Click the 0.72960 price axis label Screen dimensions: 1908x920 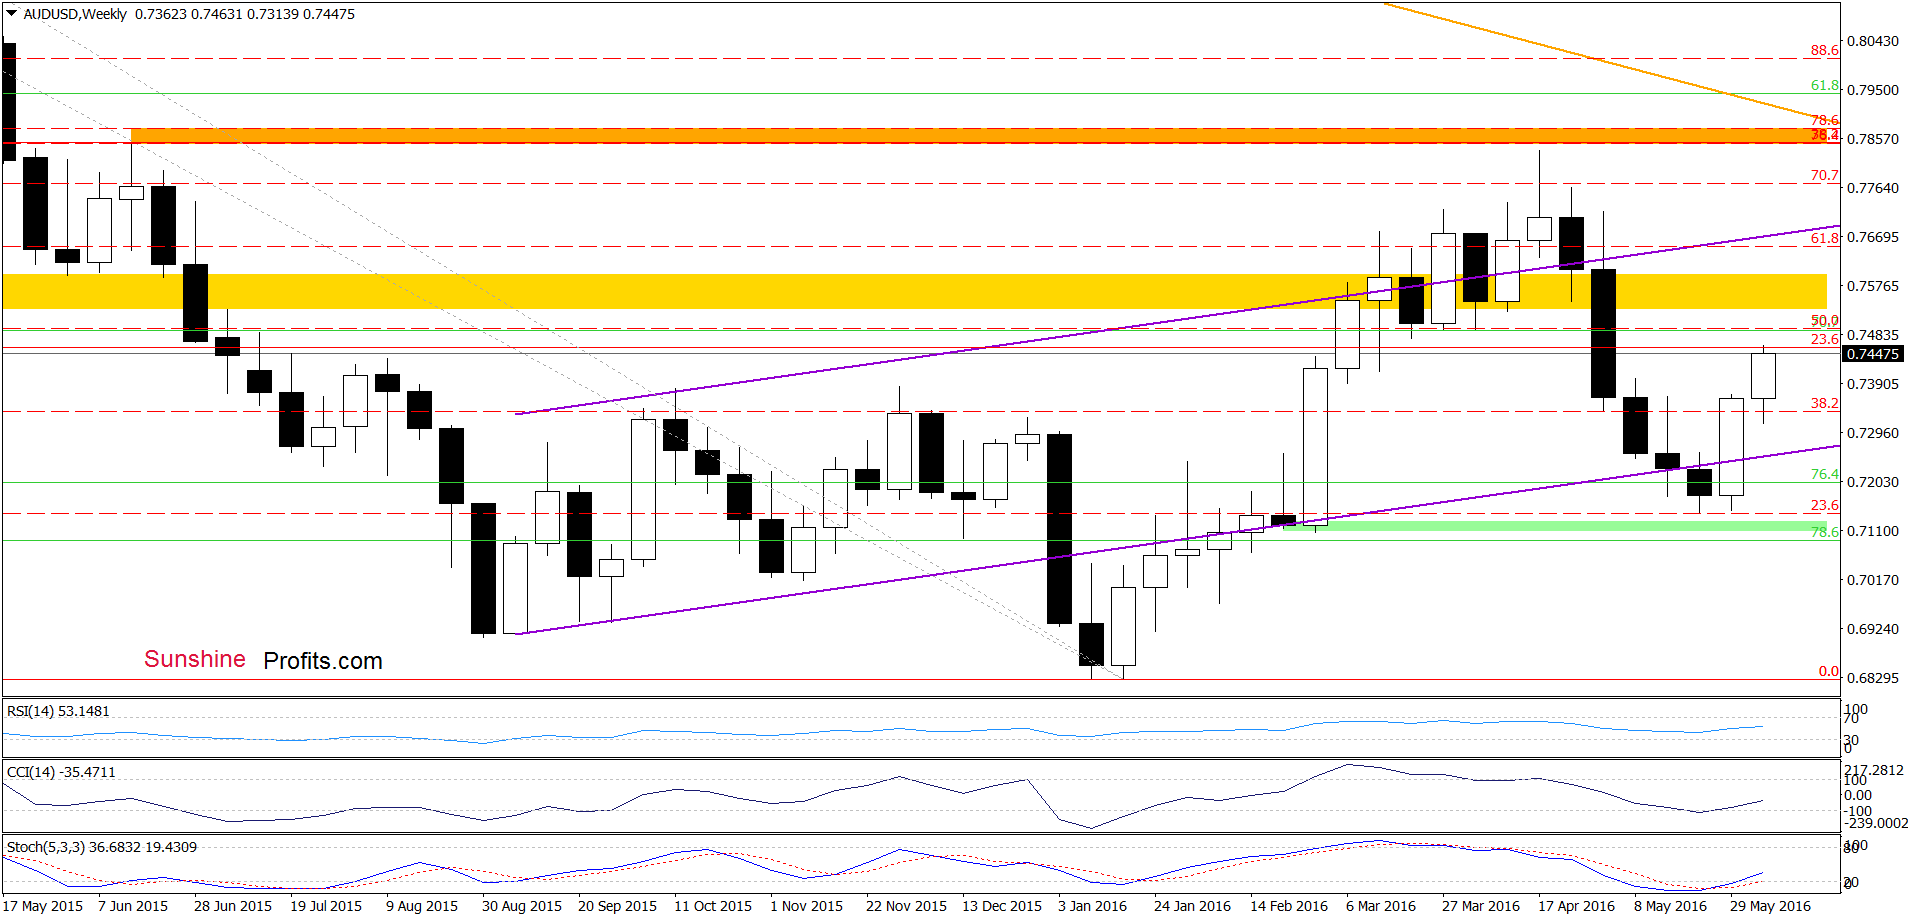tap(1872, 433)
